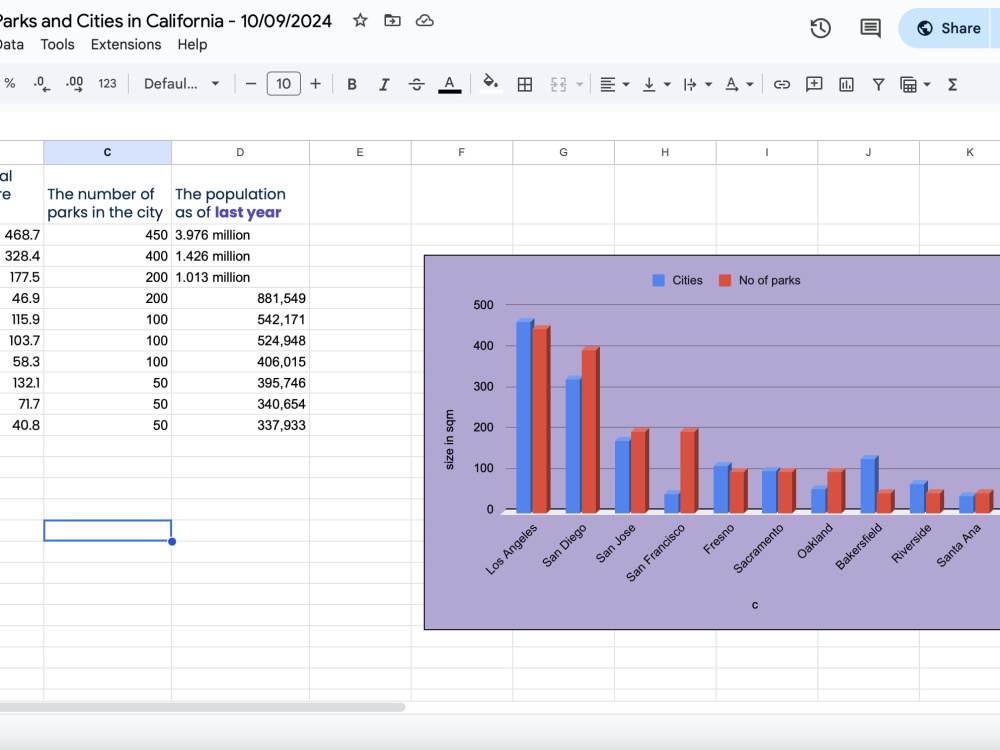The width and height of the screenshot is (1000, 750).
Task: Toggle italic formatting
Action: [x=384, y=84]
